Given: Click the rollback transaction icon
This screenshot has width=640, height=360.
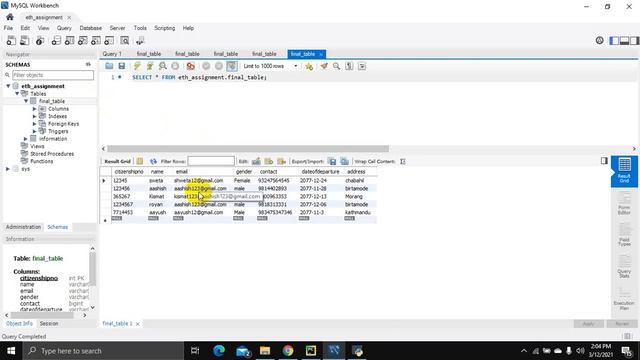Looking at the screenshot, I should click(219, 66).
